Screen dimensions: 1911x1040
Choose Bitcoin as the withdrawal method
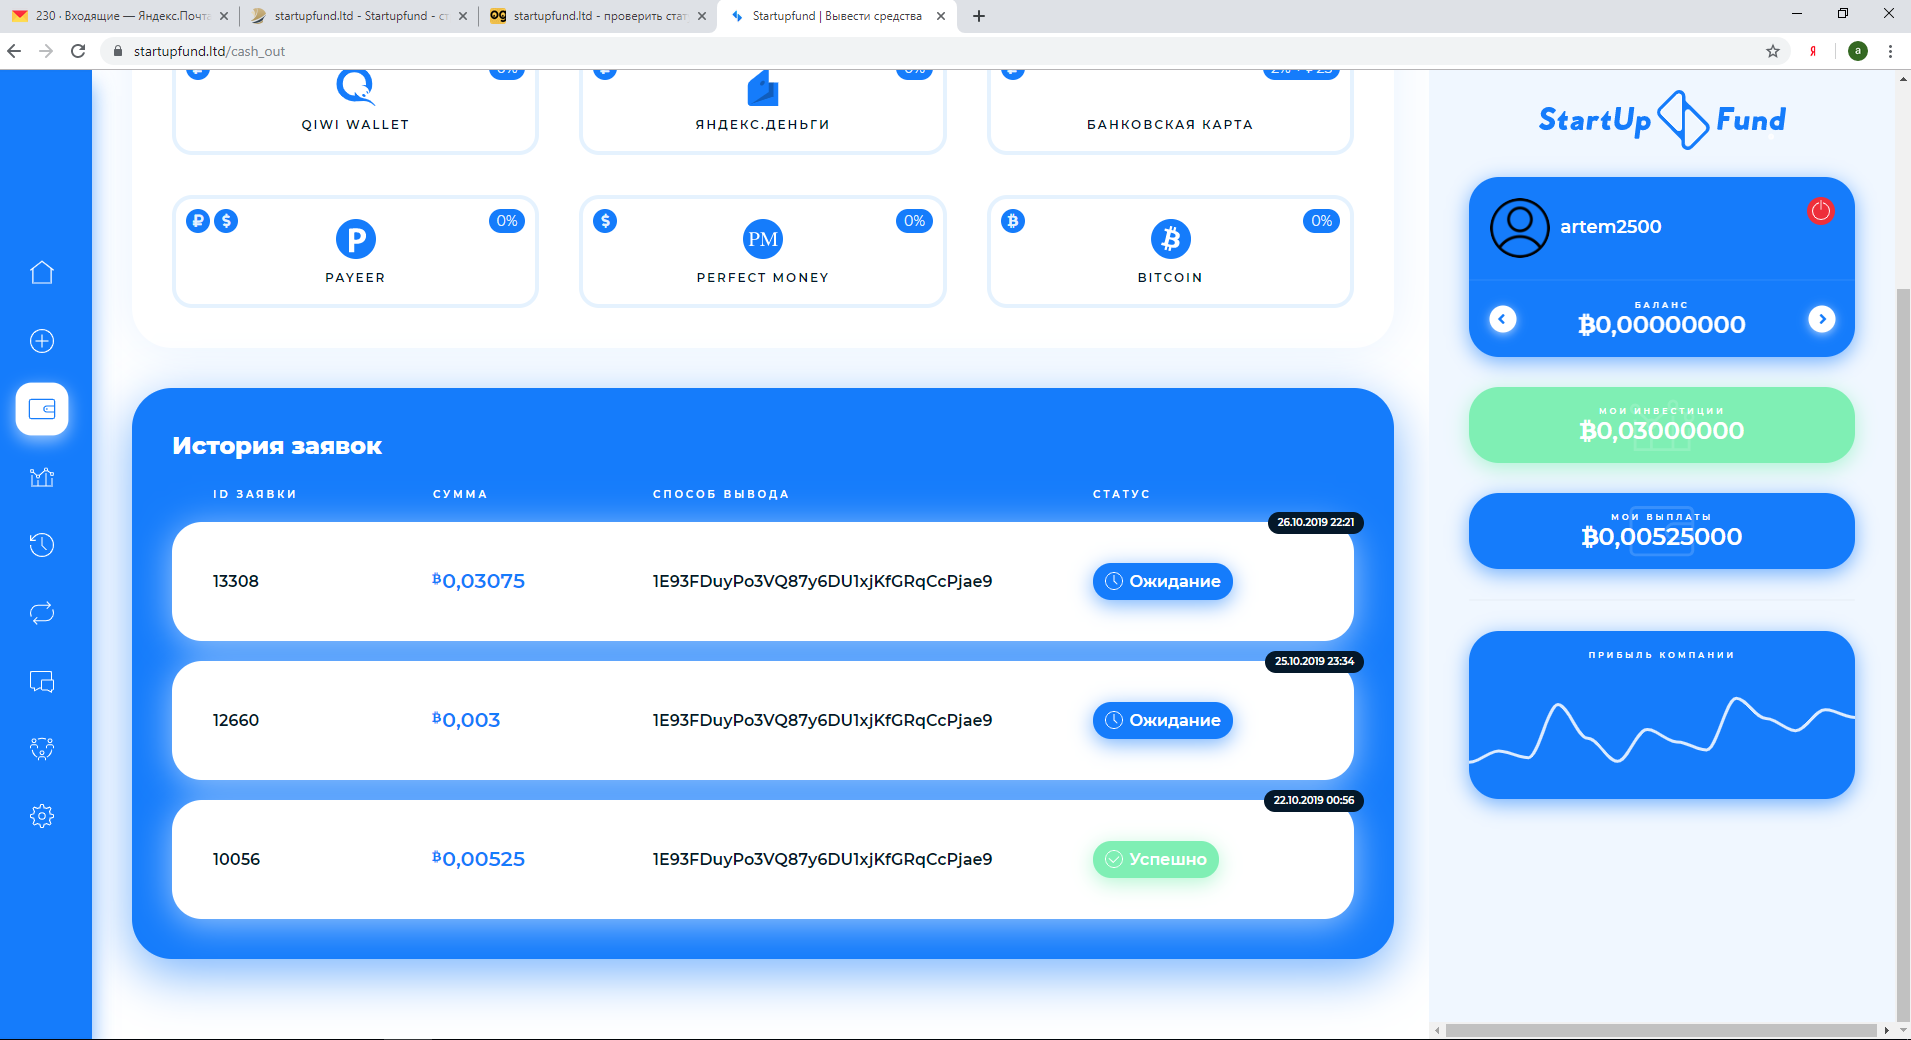1170,251
